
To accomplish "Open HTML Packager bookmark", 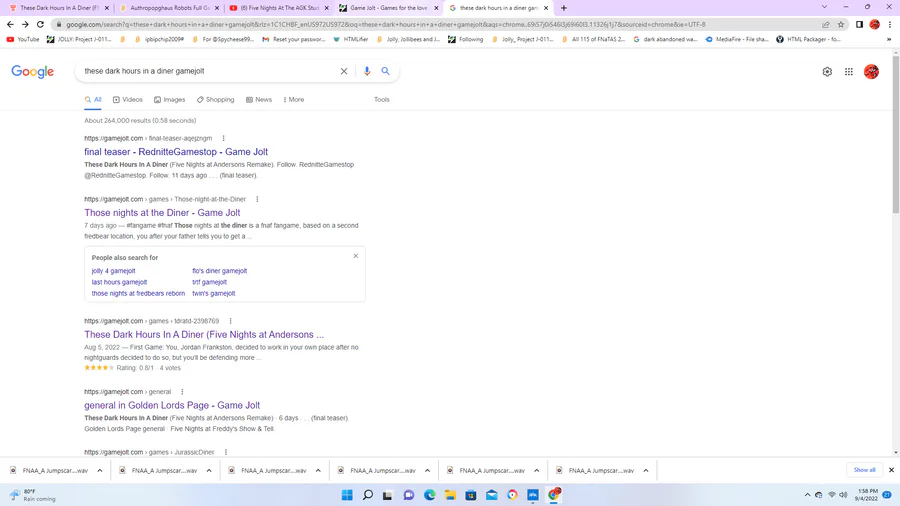I will (808, 40).
